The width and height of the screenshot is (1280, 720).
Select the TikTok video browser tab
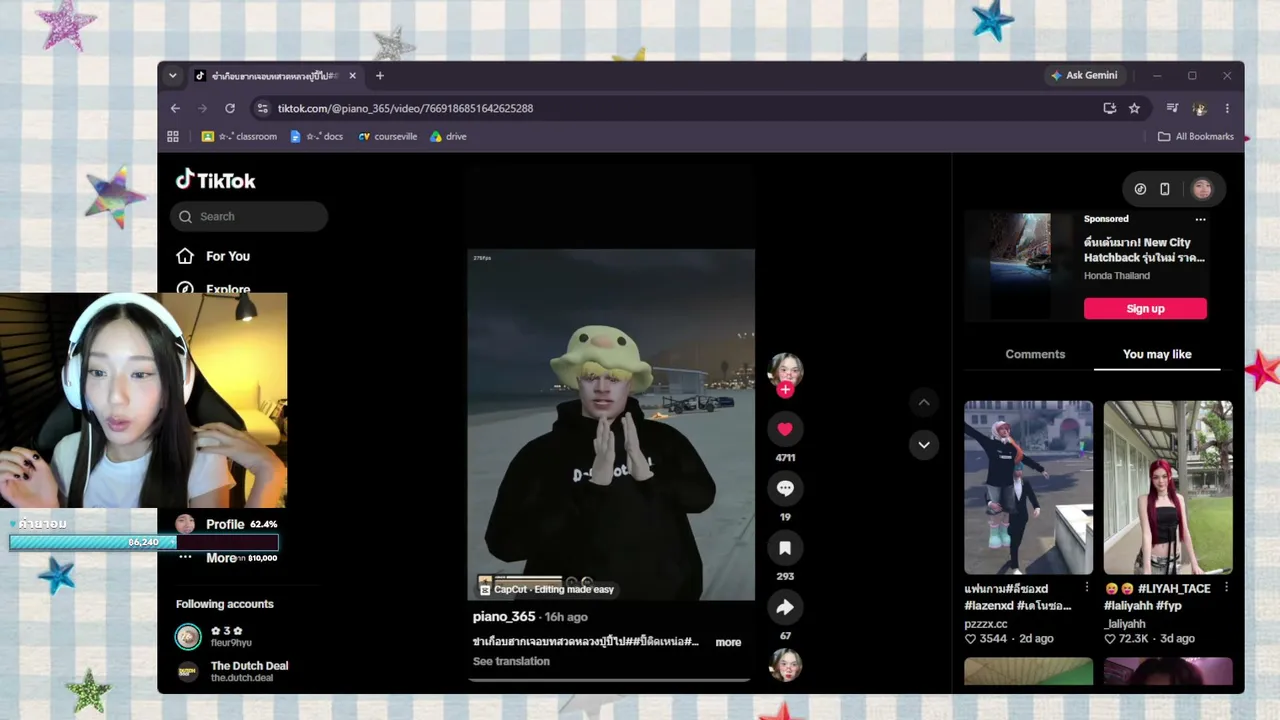click(x=273, y=75)
